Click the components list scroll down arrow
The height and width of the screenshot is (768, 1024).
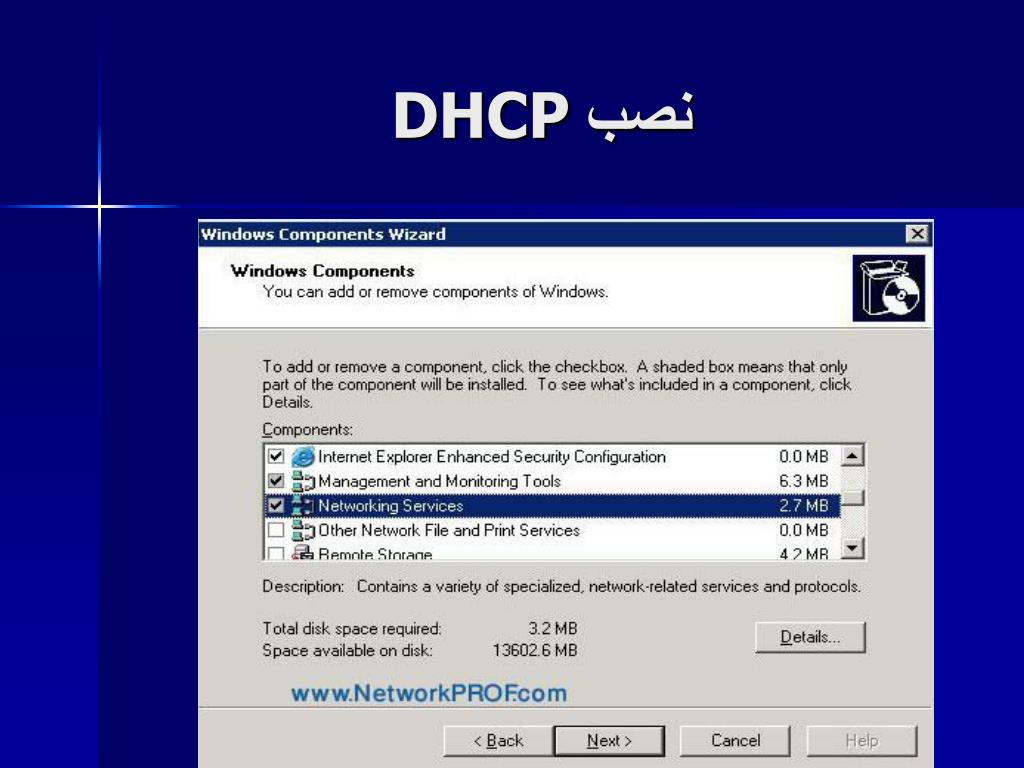[x=853, y=547]
